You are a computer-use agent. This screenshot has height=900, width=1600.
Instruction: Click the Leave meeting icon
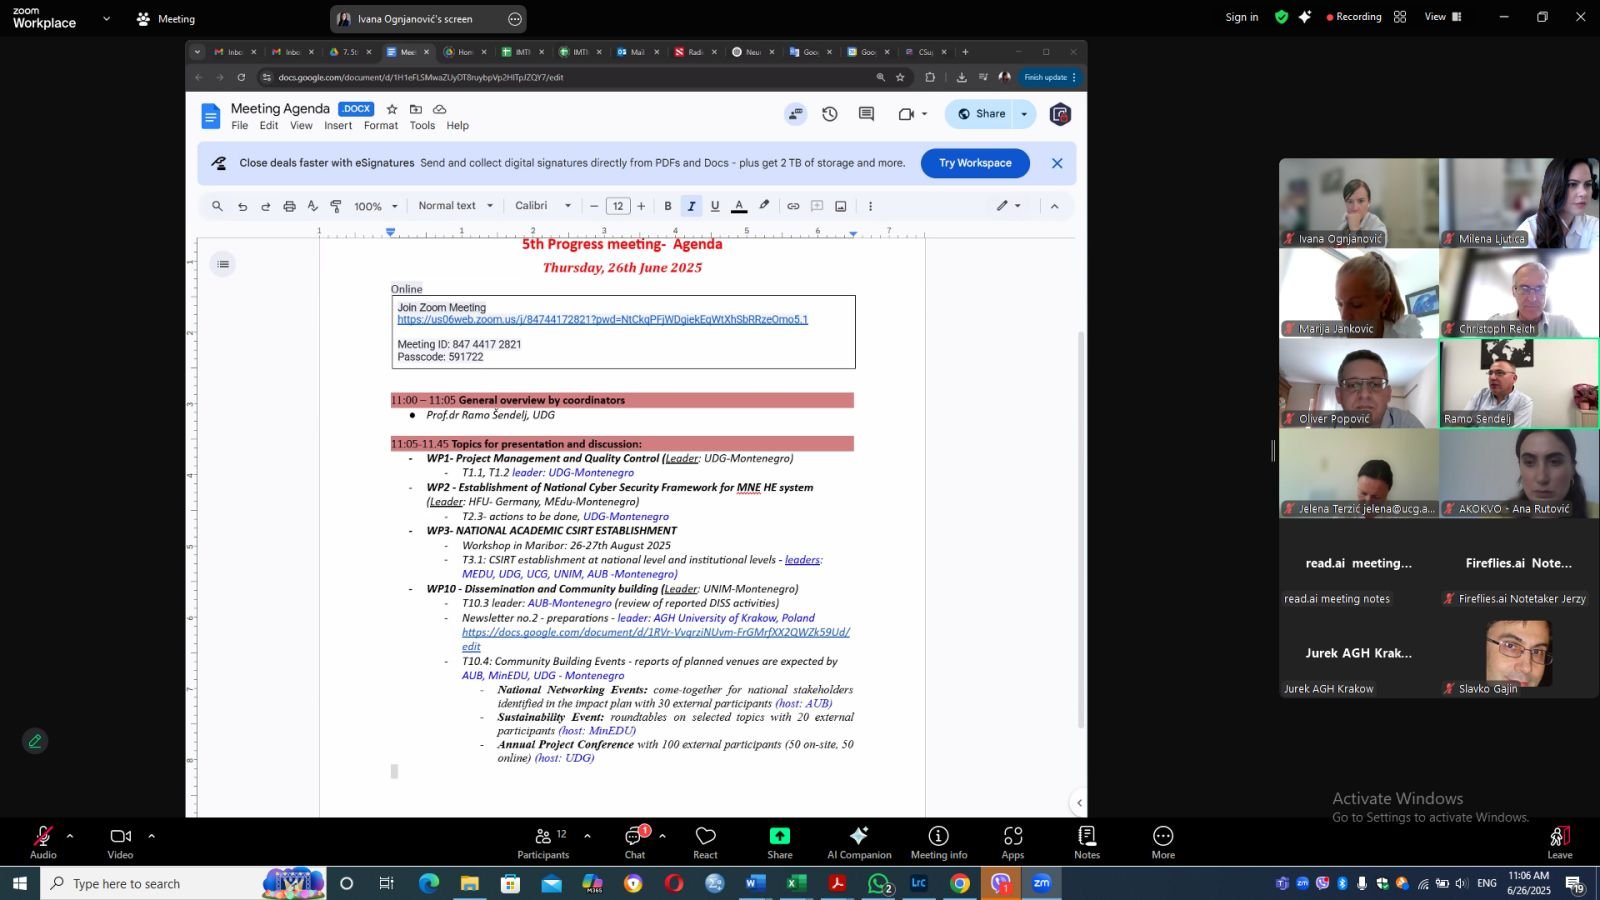click(1560, 842)
